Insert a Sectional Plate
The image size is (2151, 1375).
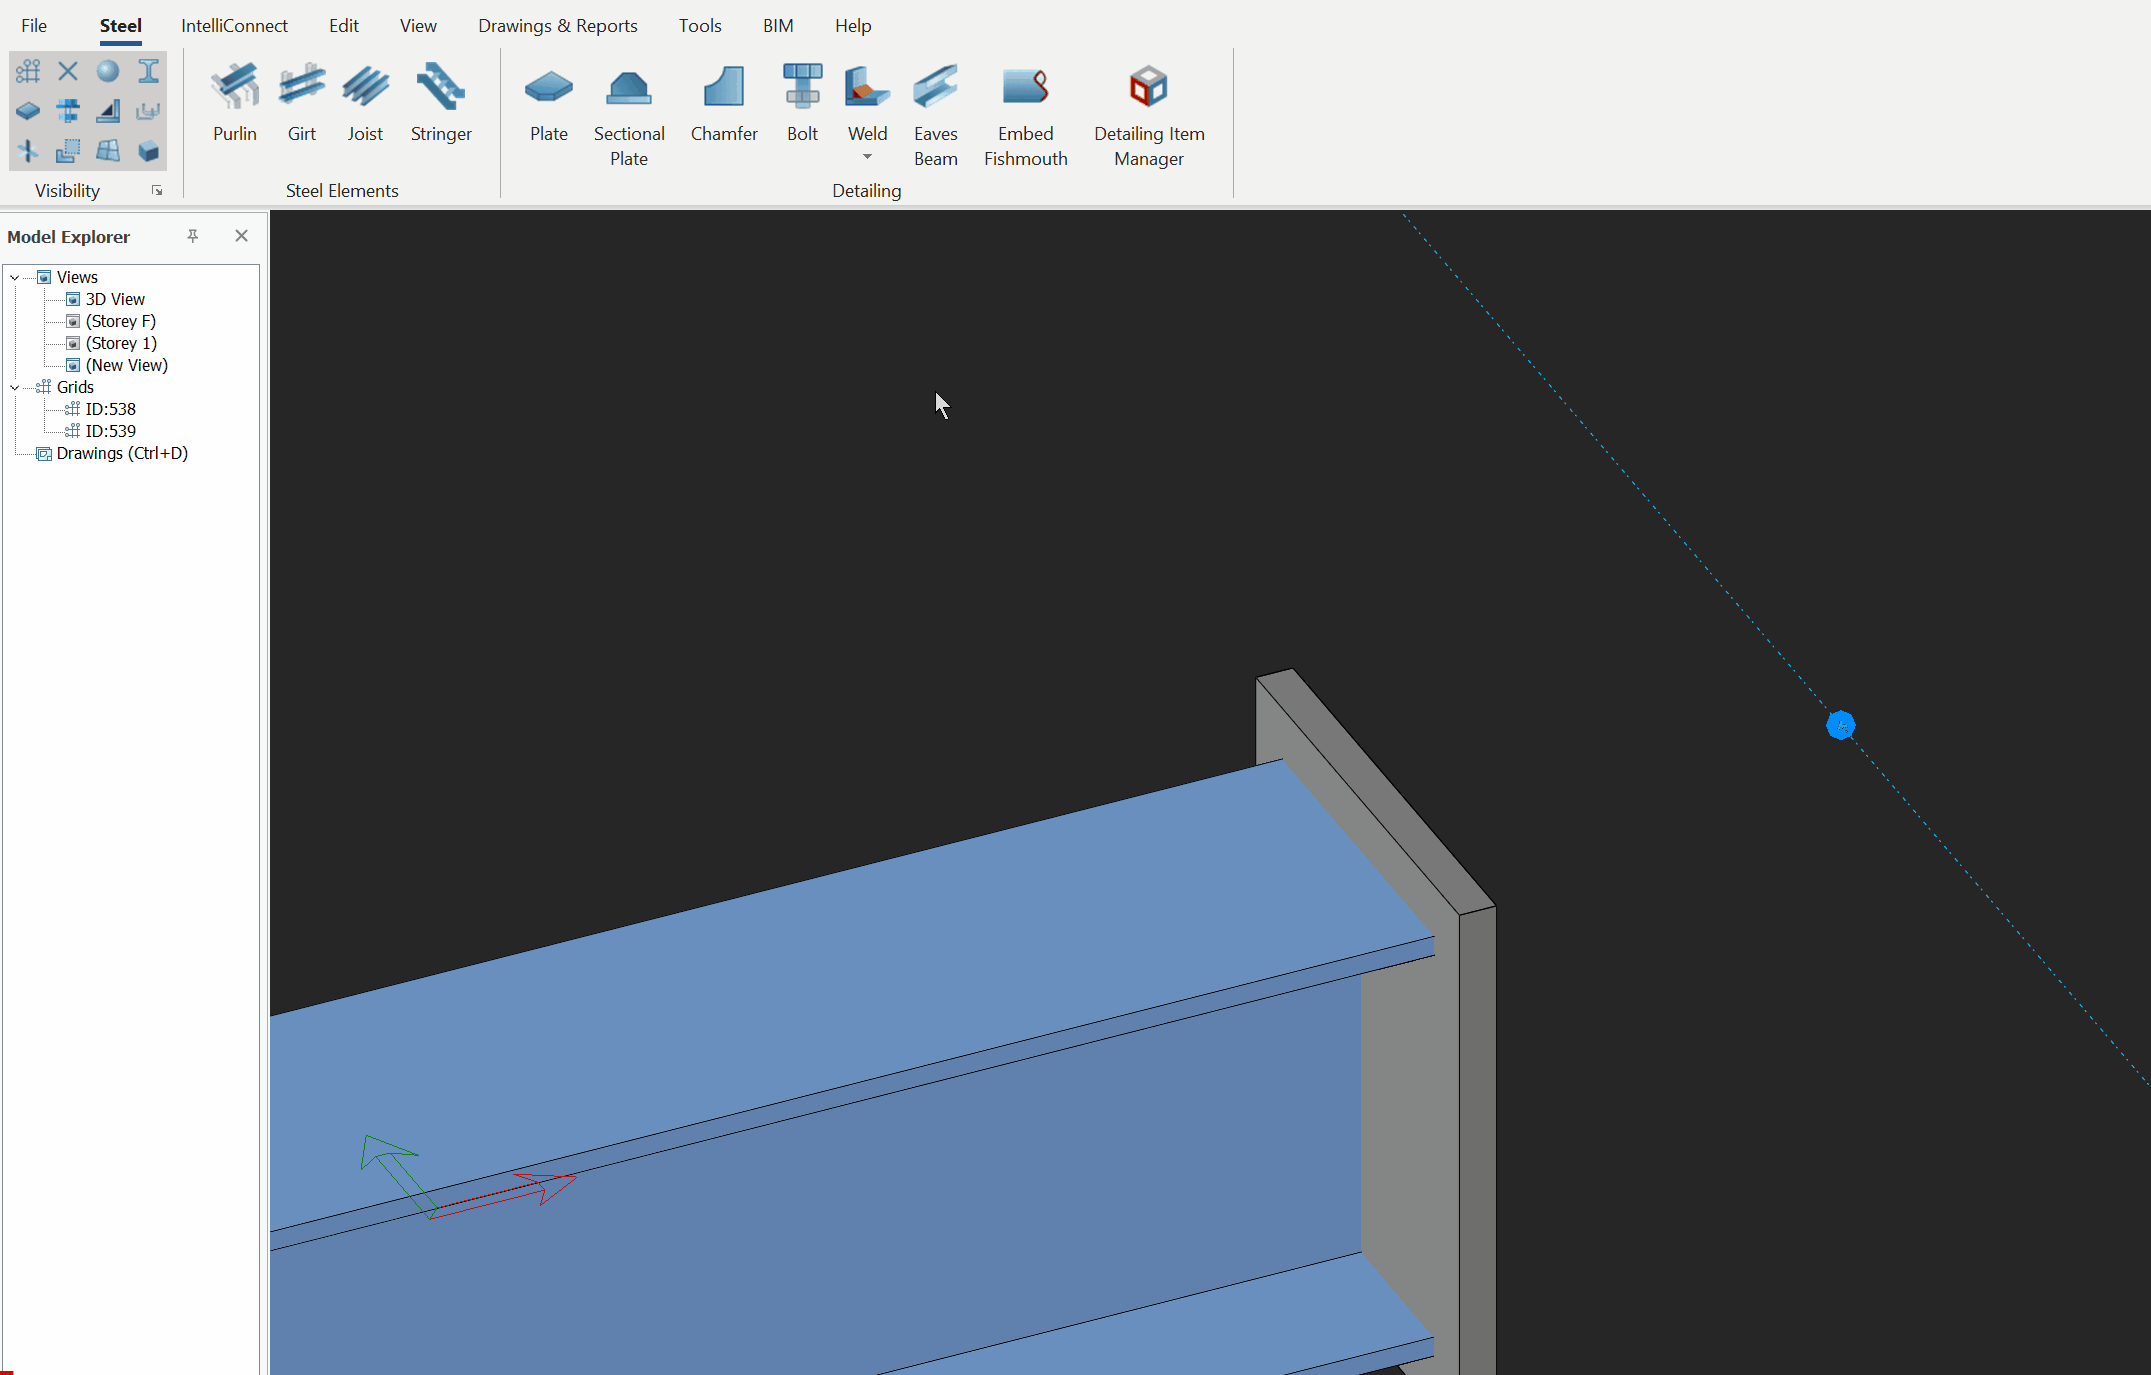click(628, 115)
